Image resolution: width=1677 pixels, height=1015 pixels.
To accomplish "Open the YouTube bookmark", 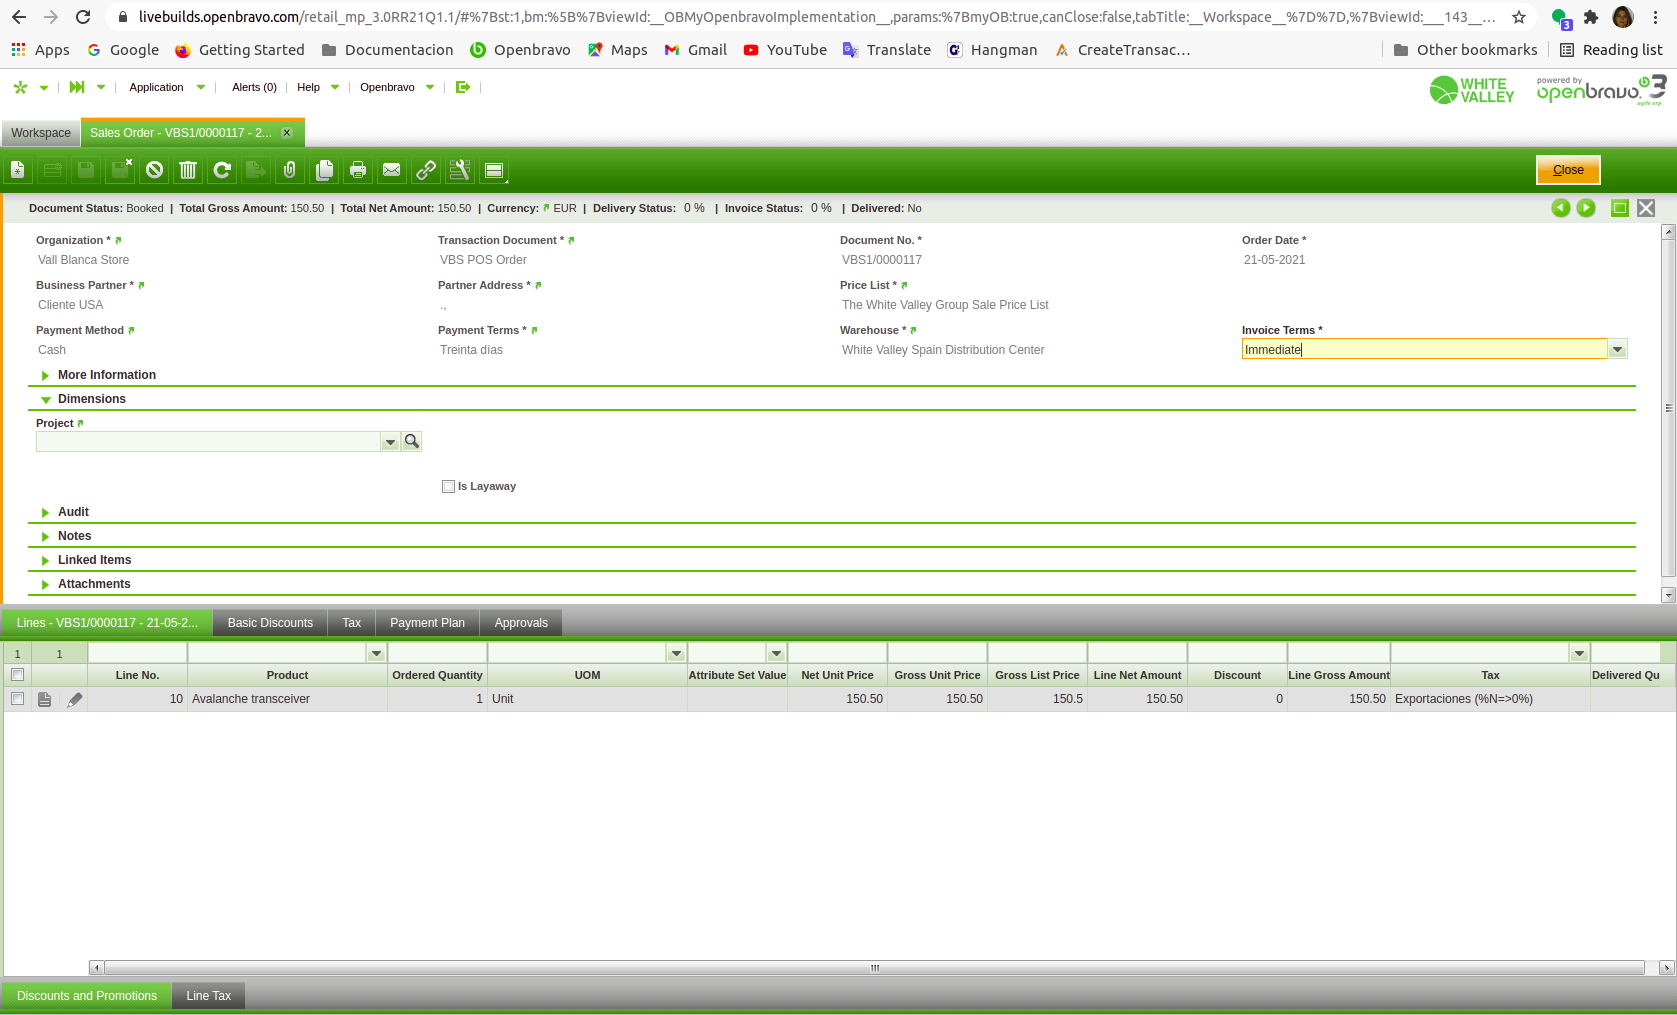I will [785, 50].
